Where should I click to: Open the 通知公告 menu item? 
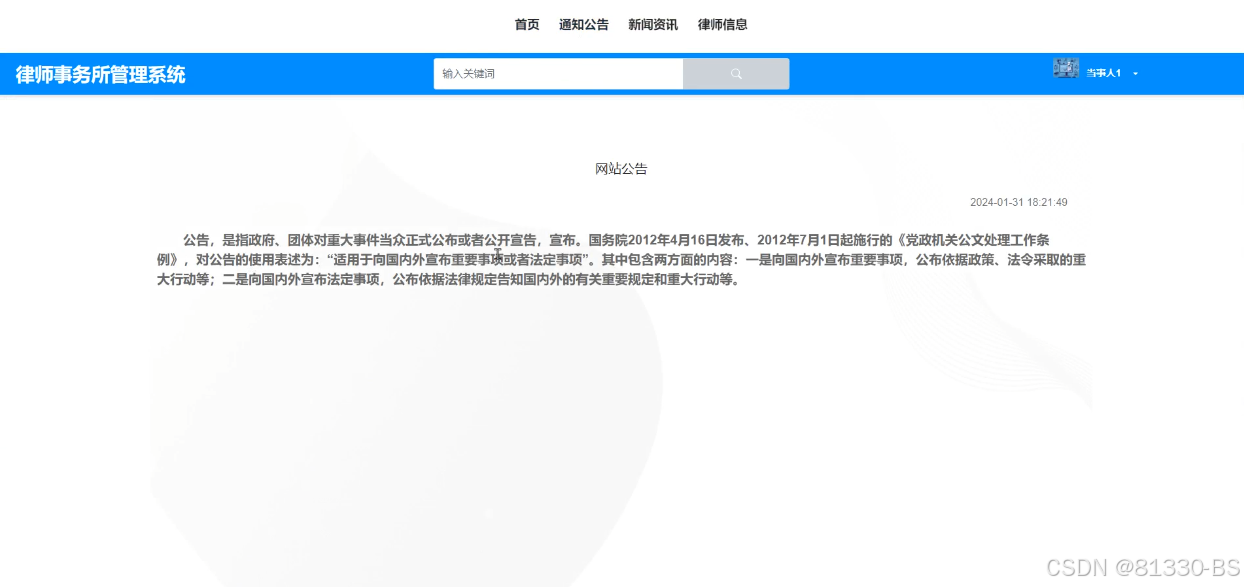click(x=584, y=25)
